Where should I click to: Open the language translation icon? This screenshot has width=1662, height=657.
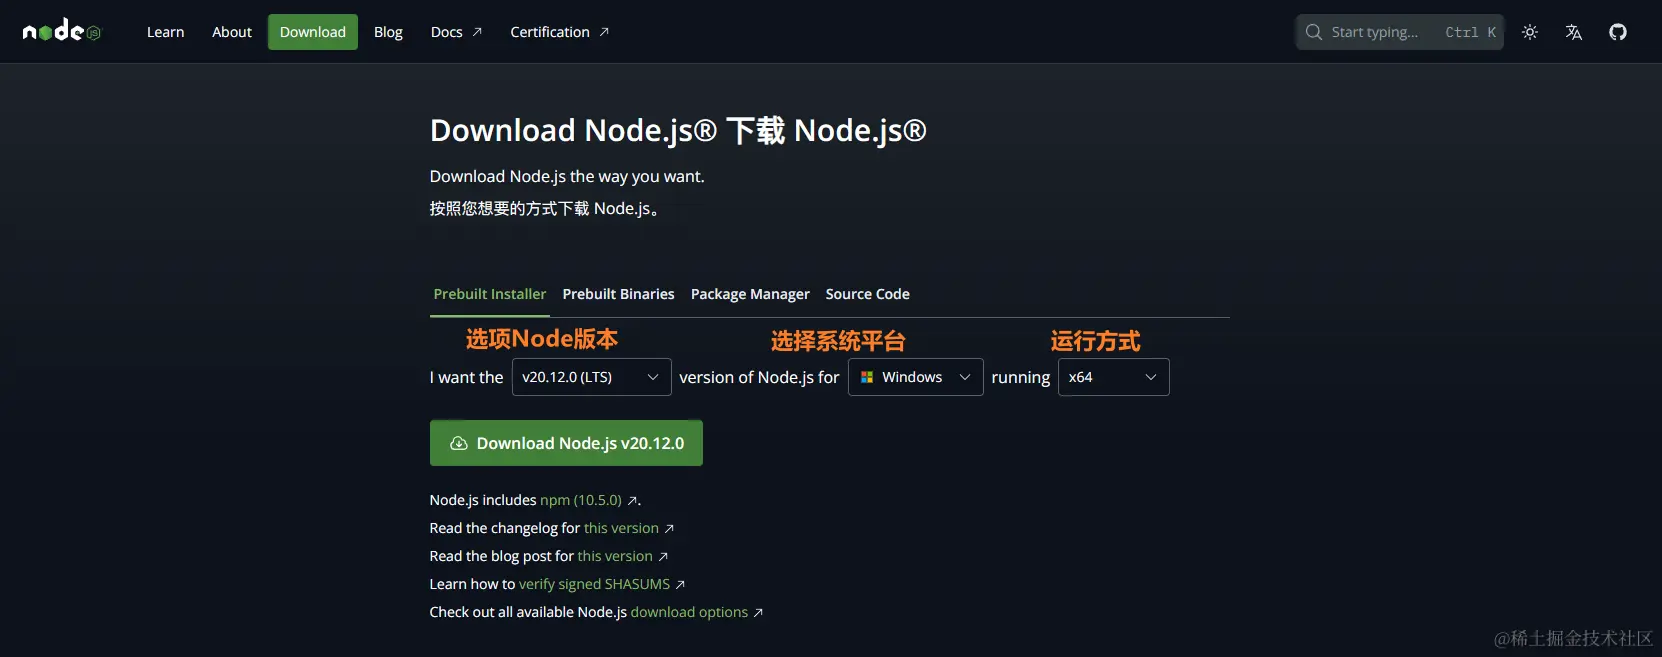coord(1574,32)
